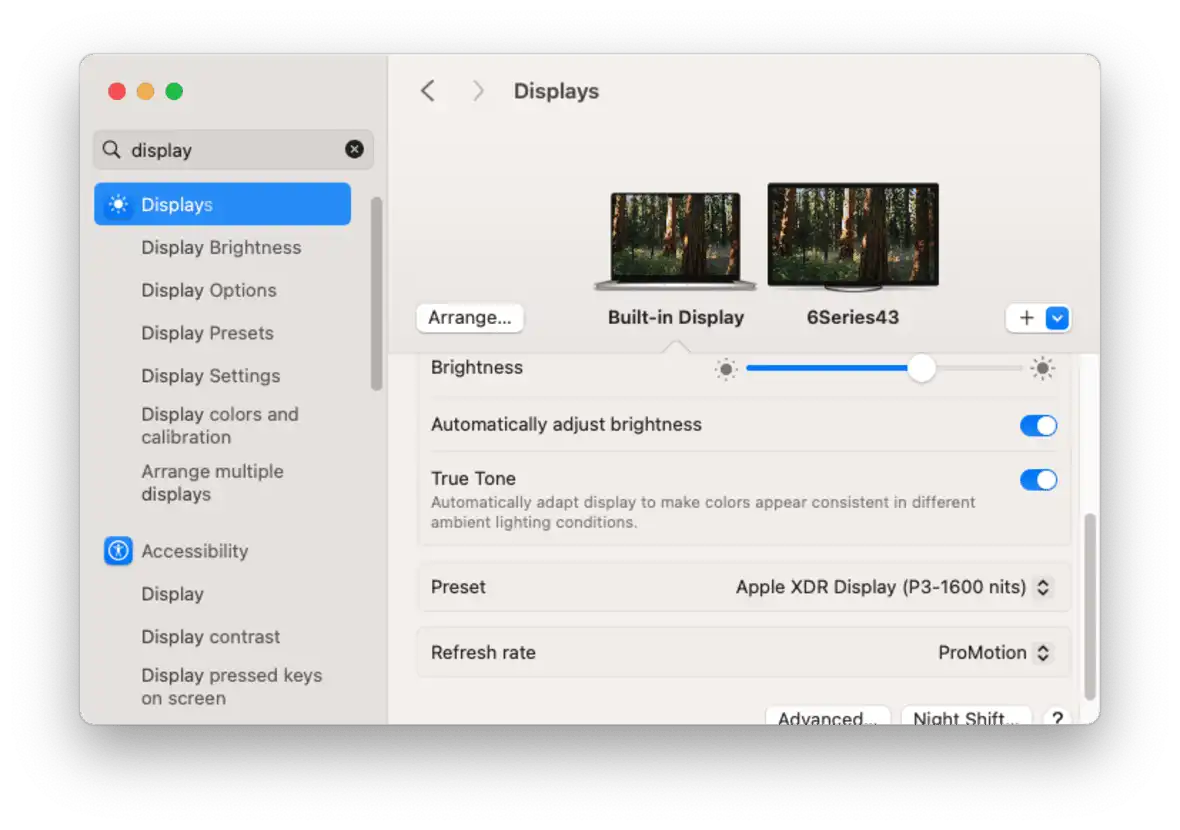Click the Displays sun icon in sidebar
This screenshot has height=830, width=1180.
(118, 205)
